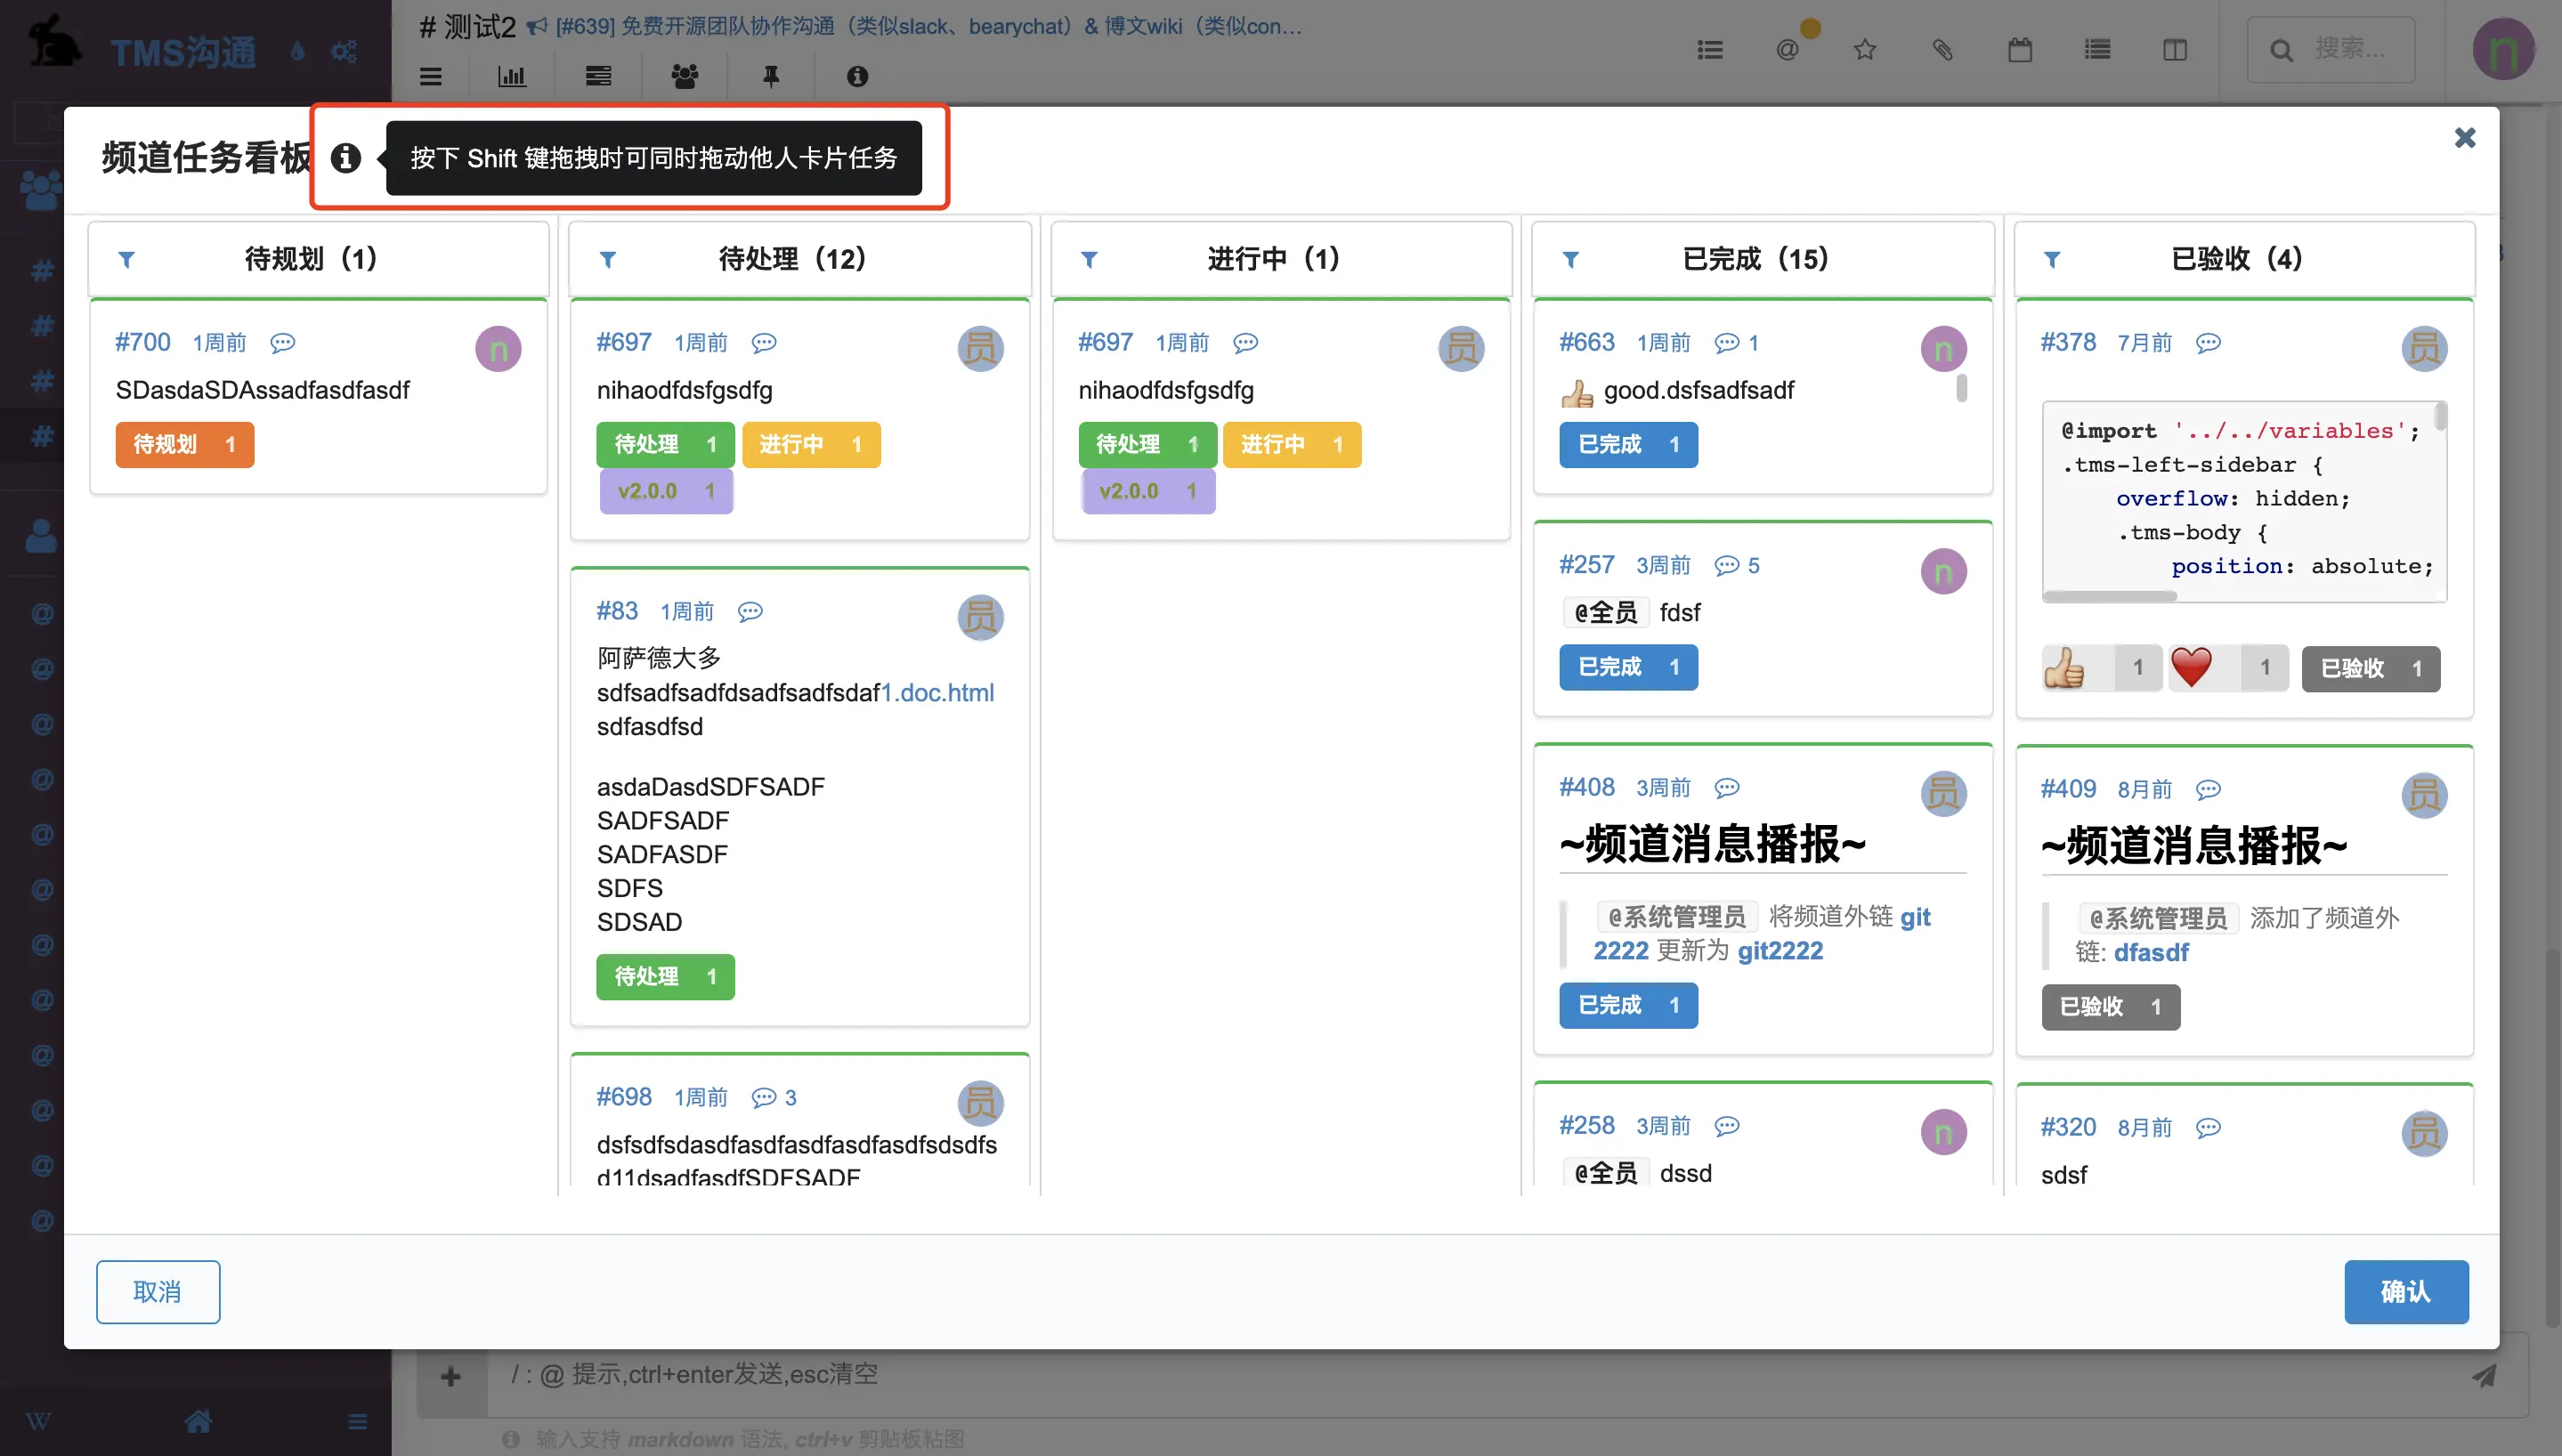Open starred messages star icon
Screen dimensions: 2562x1456
(x=1864, y=49)
